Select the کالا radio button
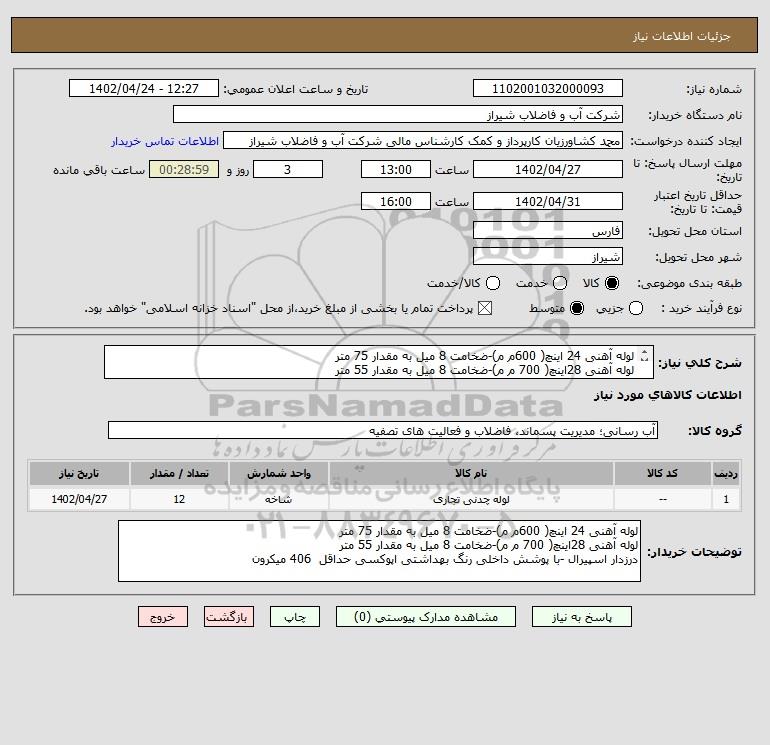 612,283
